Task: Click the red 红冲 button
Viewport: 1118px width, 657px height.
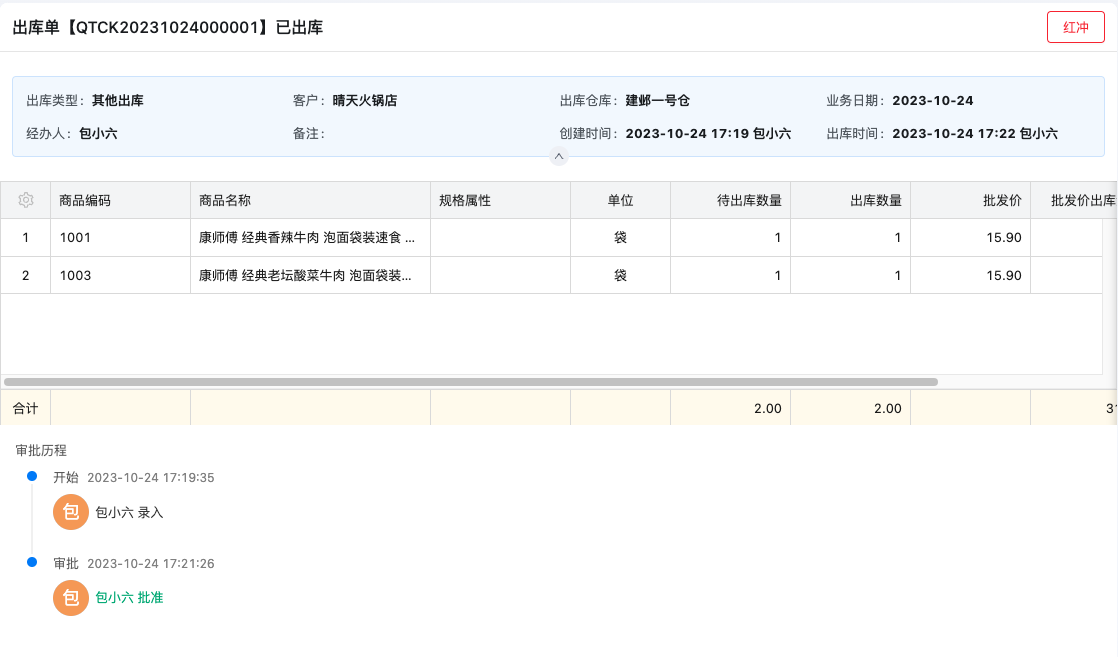Action: pyautogui.click(x=1075, y=28)
